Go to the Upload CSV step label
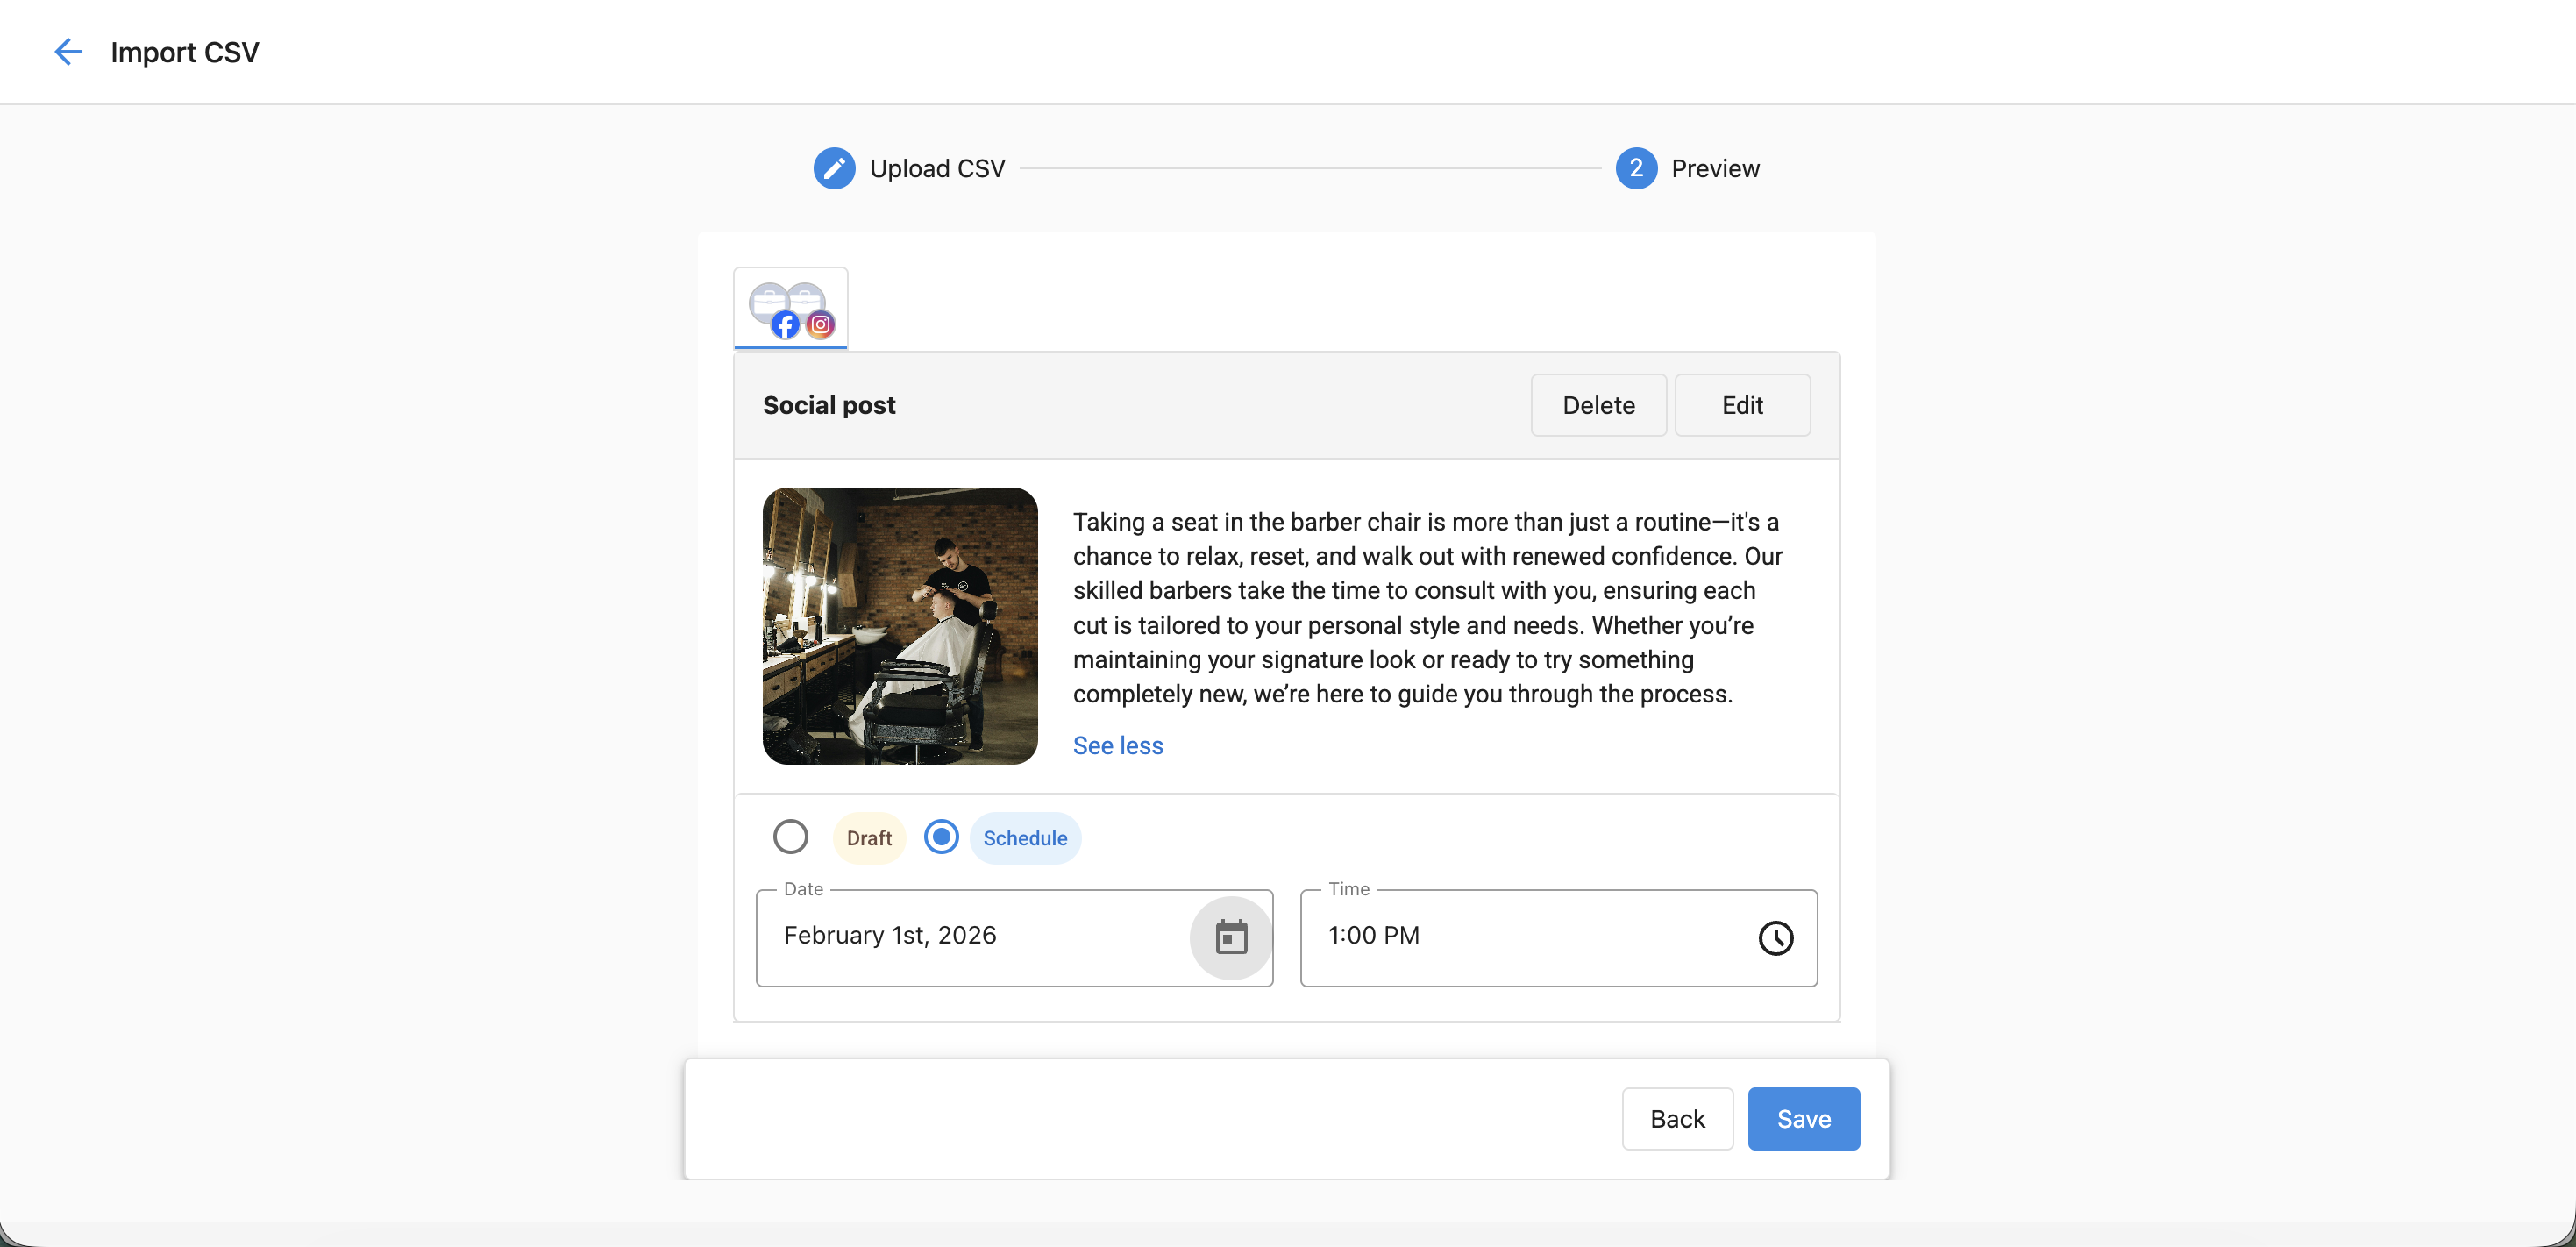2576x1247 pixels. coord(936,168)
